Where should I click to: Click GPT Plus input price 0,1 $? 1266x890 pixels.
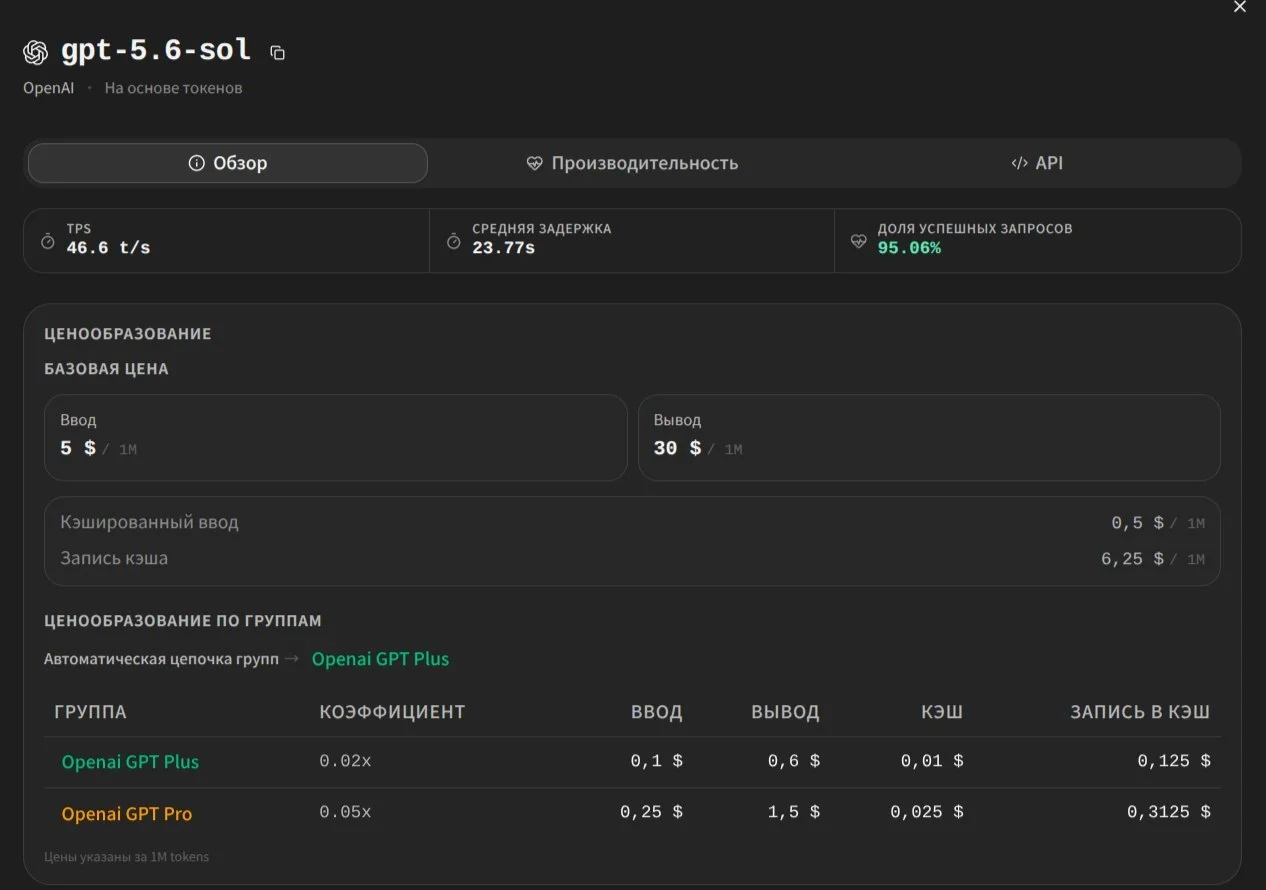click(x=657, y=761)
